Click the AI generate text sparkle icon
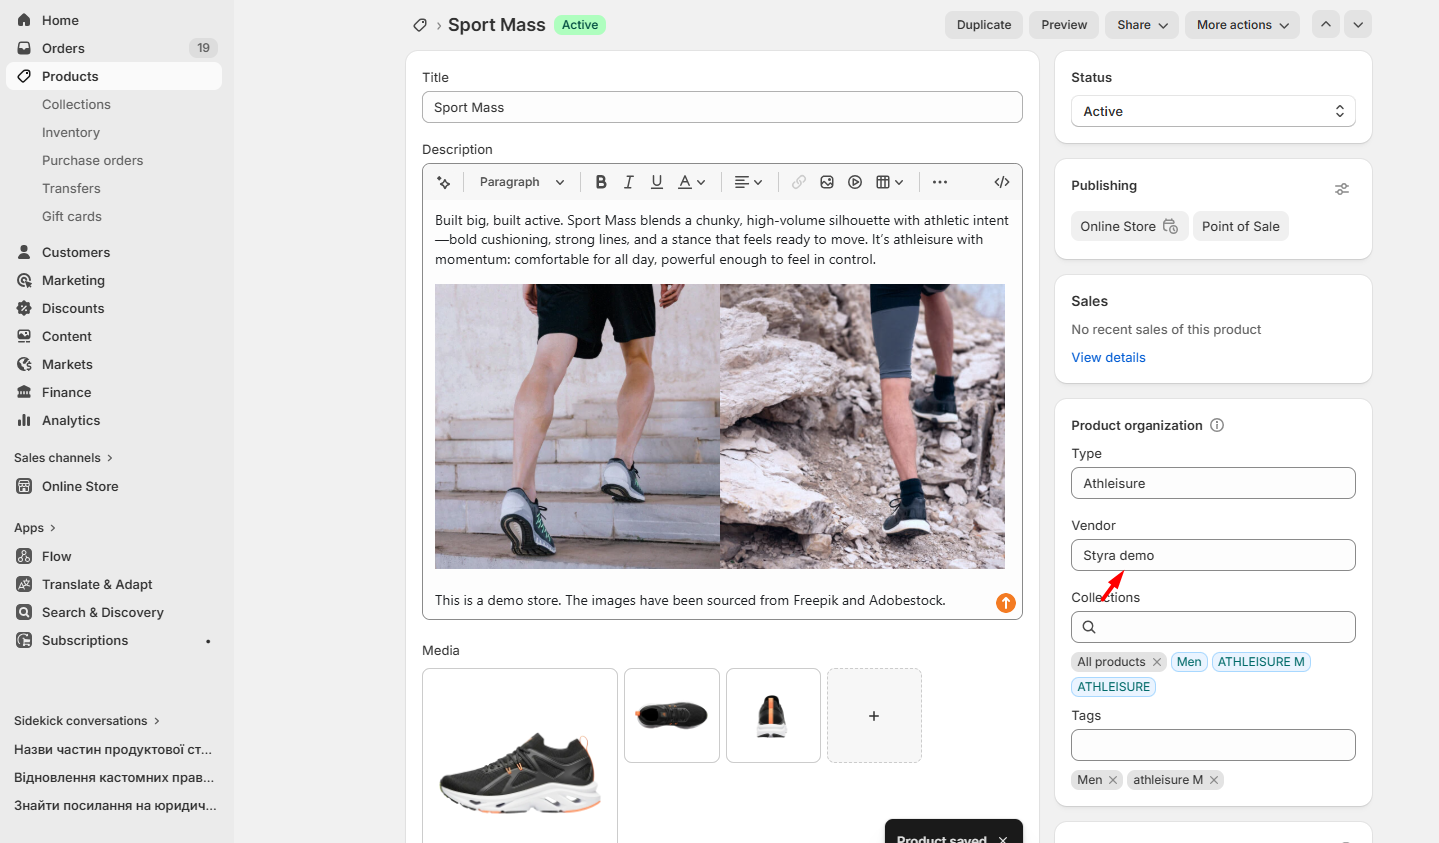 tap(444, 182)
